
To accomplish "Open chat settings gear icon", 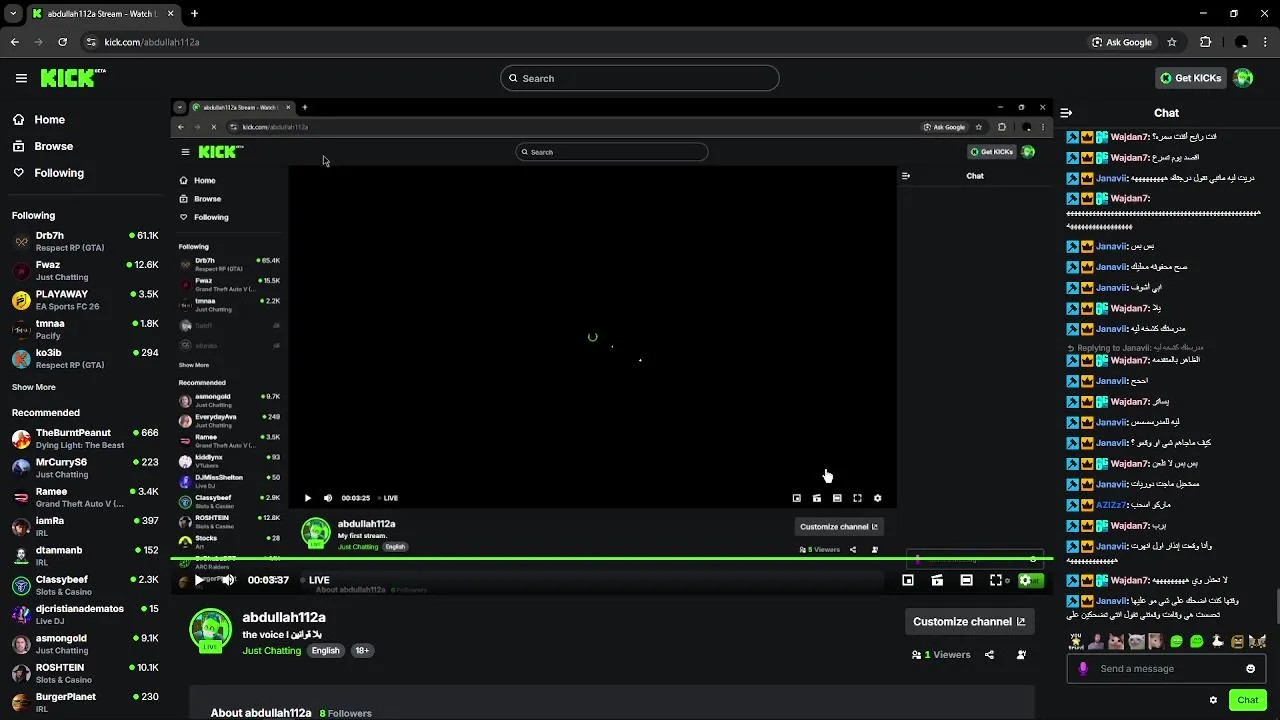I will tap(1213, 700).
